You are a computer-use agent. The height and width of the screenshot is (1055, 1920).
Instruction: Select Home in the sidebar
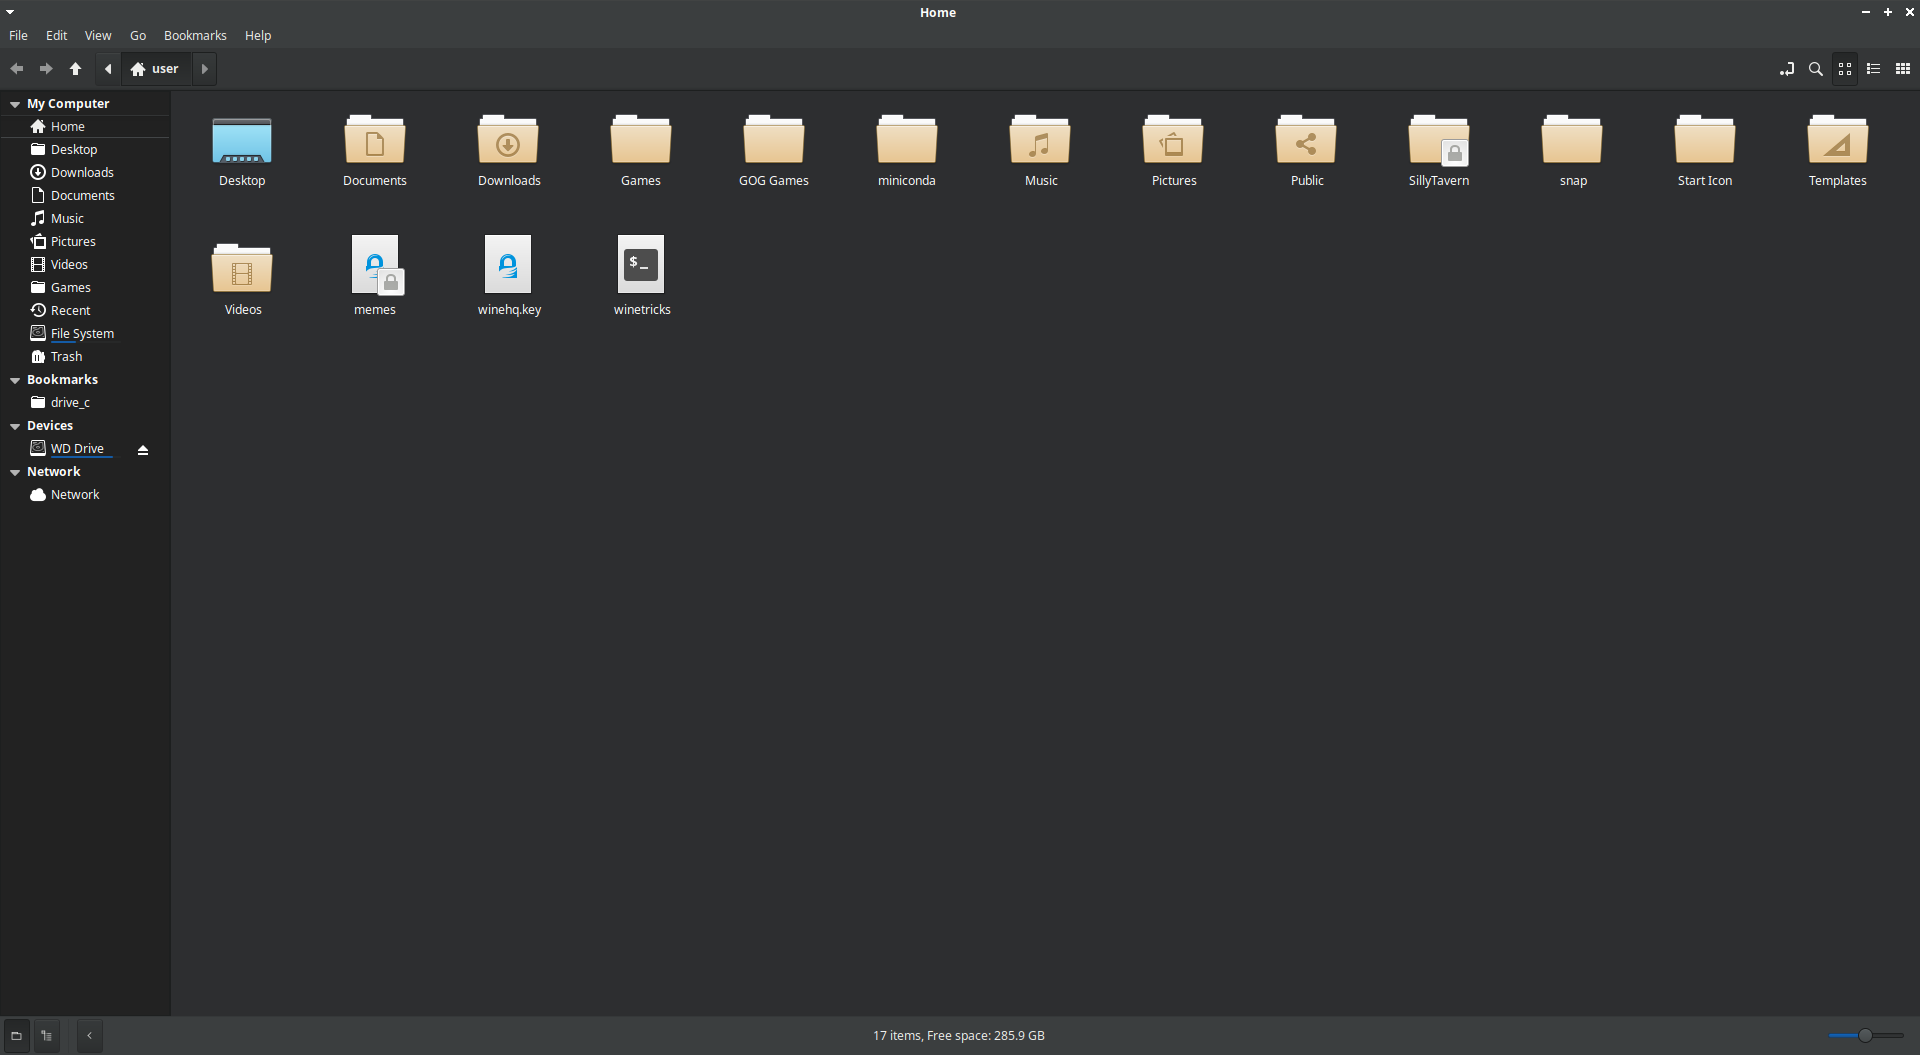point(85,127)
